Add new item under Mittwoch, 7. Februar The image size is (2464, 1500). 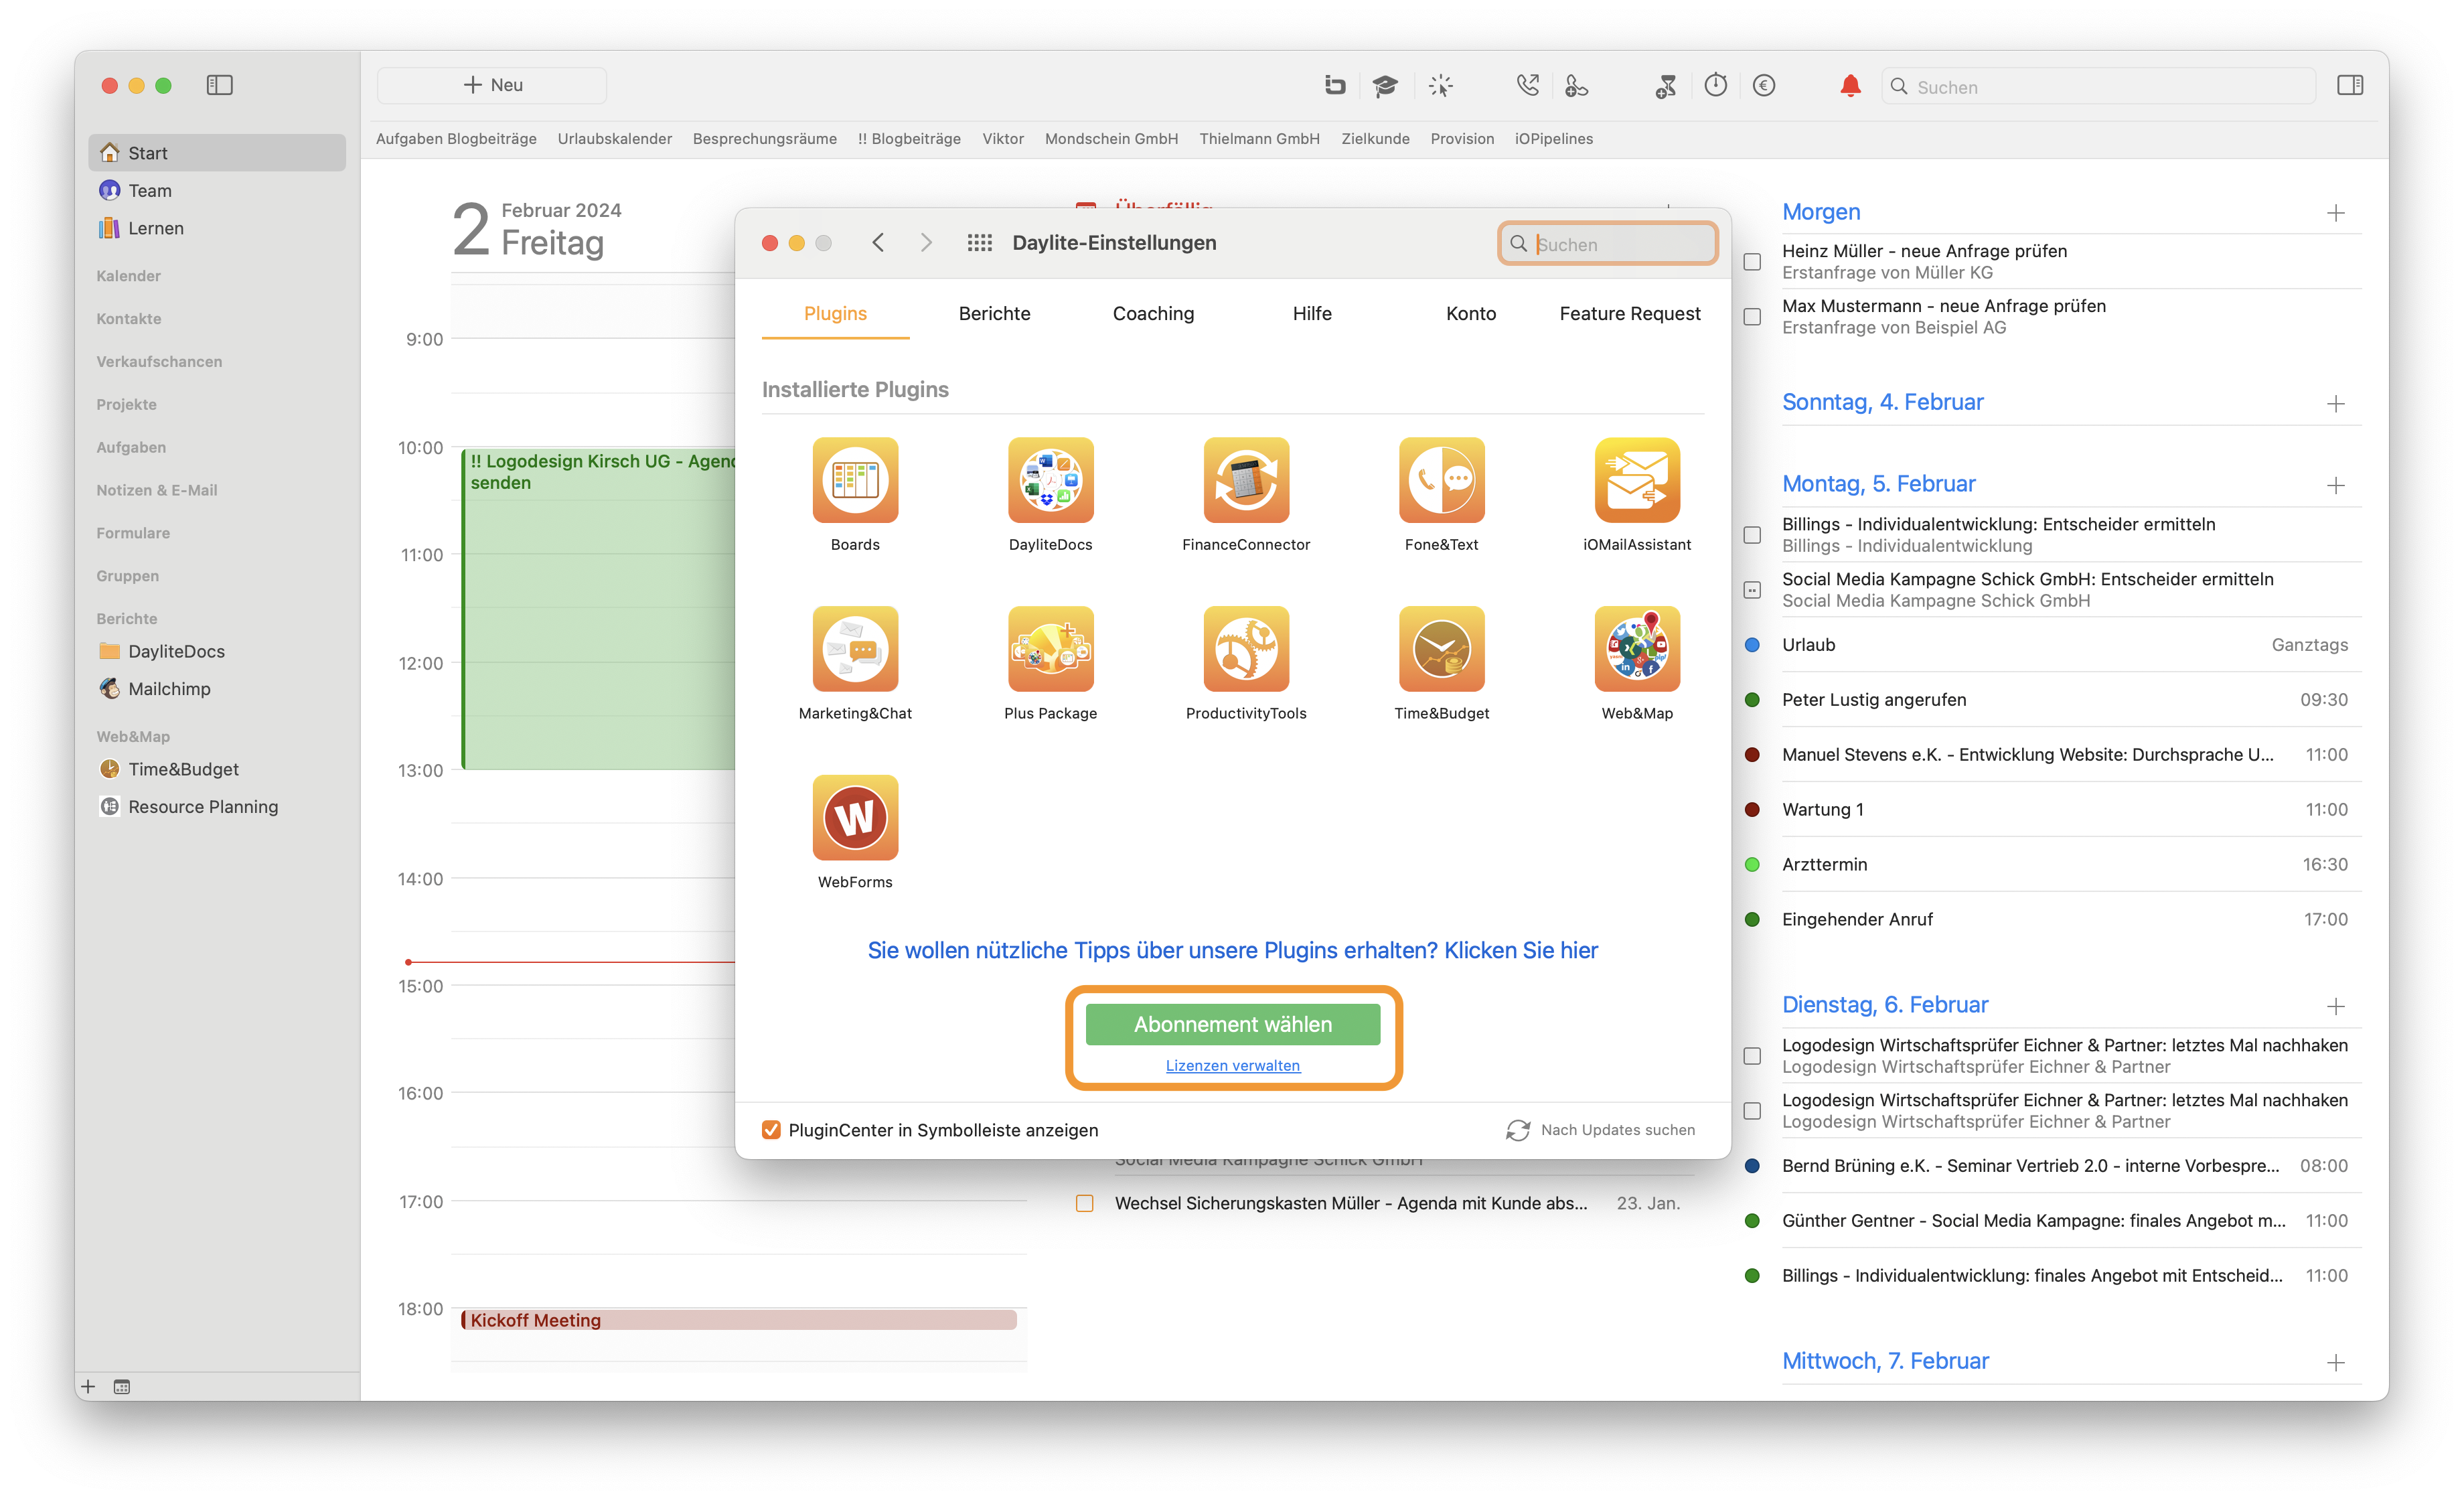point(2335,1363)
